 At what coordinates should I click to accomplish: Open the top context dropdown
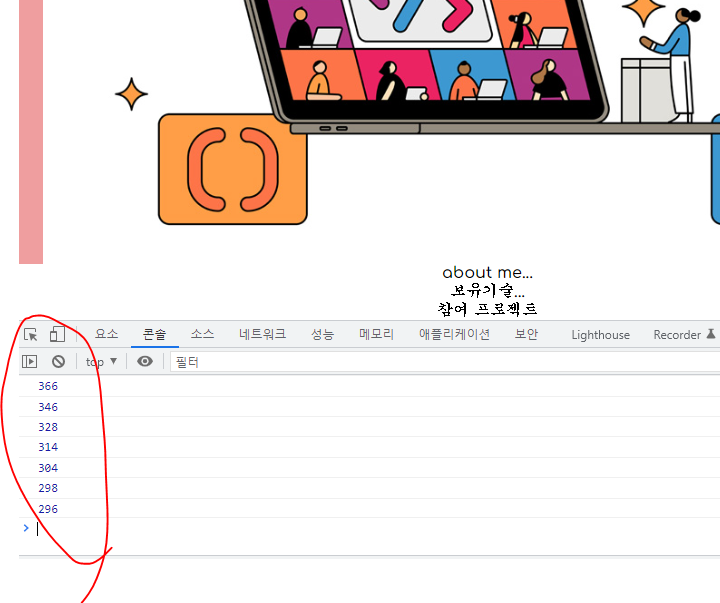(101, 362)
